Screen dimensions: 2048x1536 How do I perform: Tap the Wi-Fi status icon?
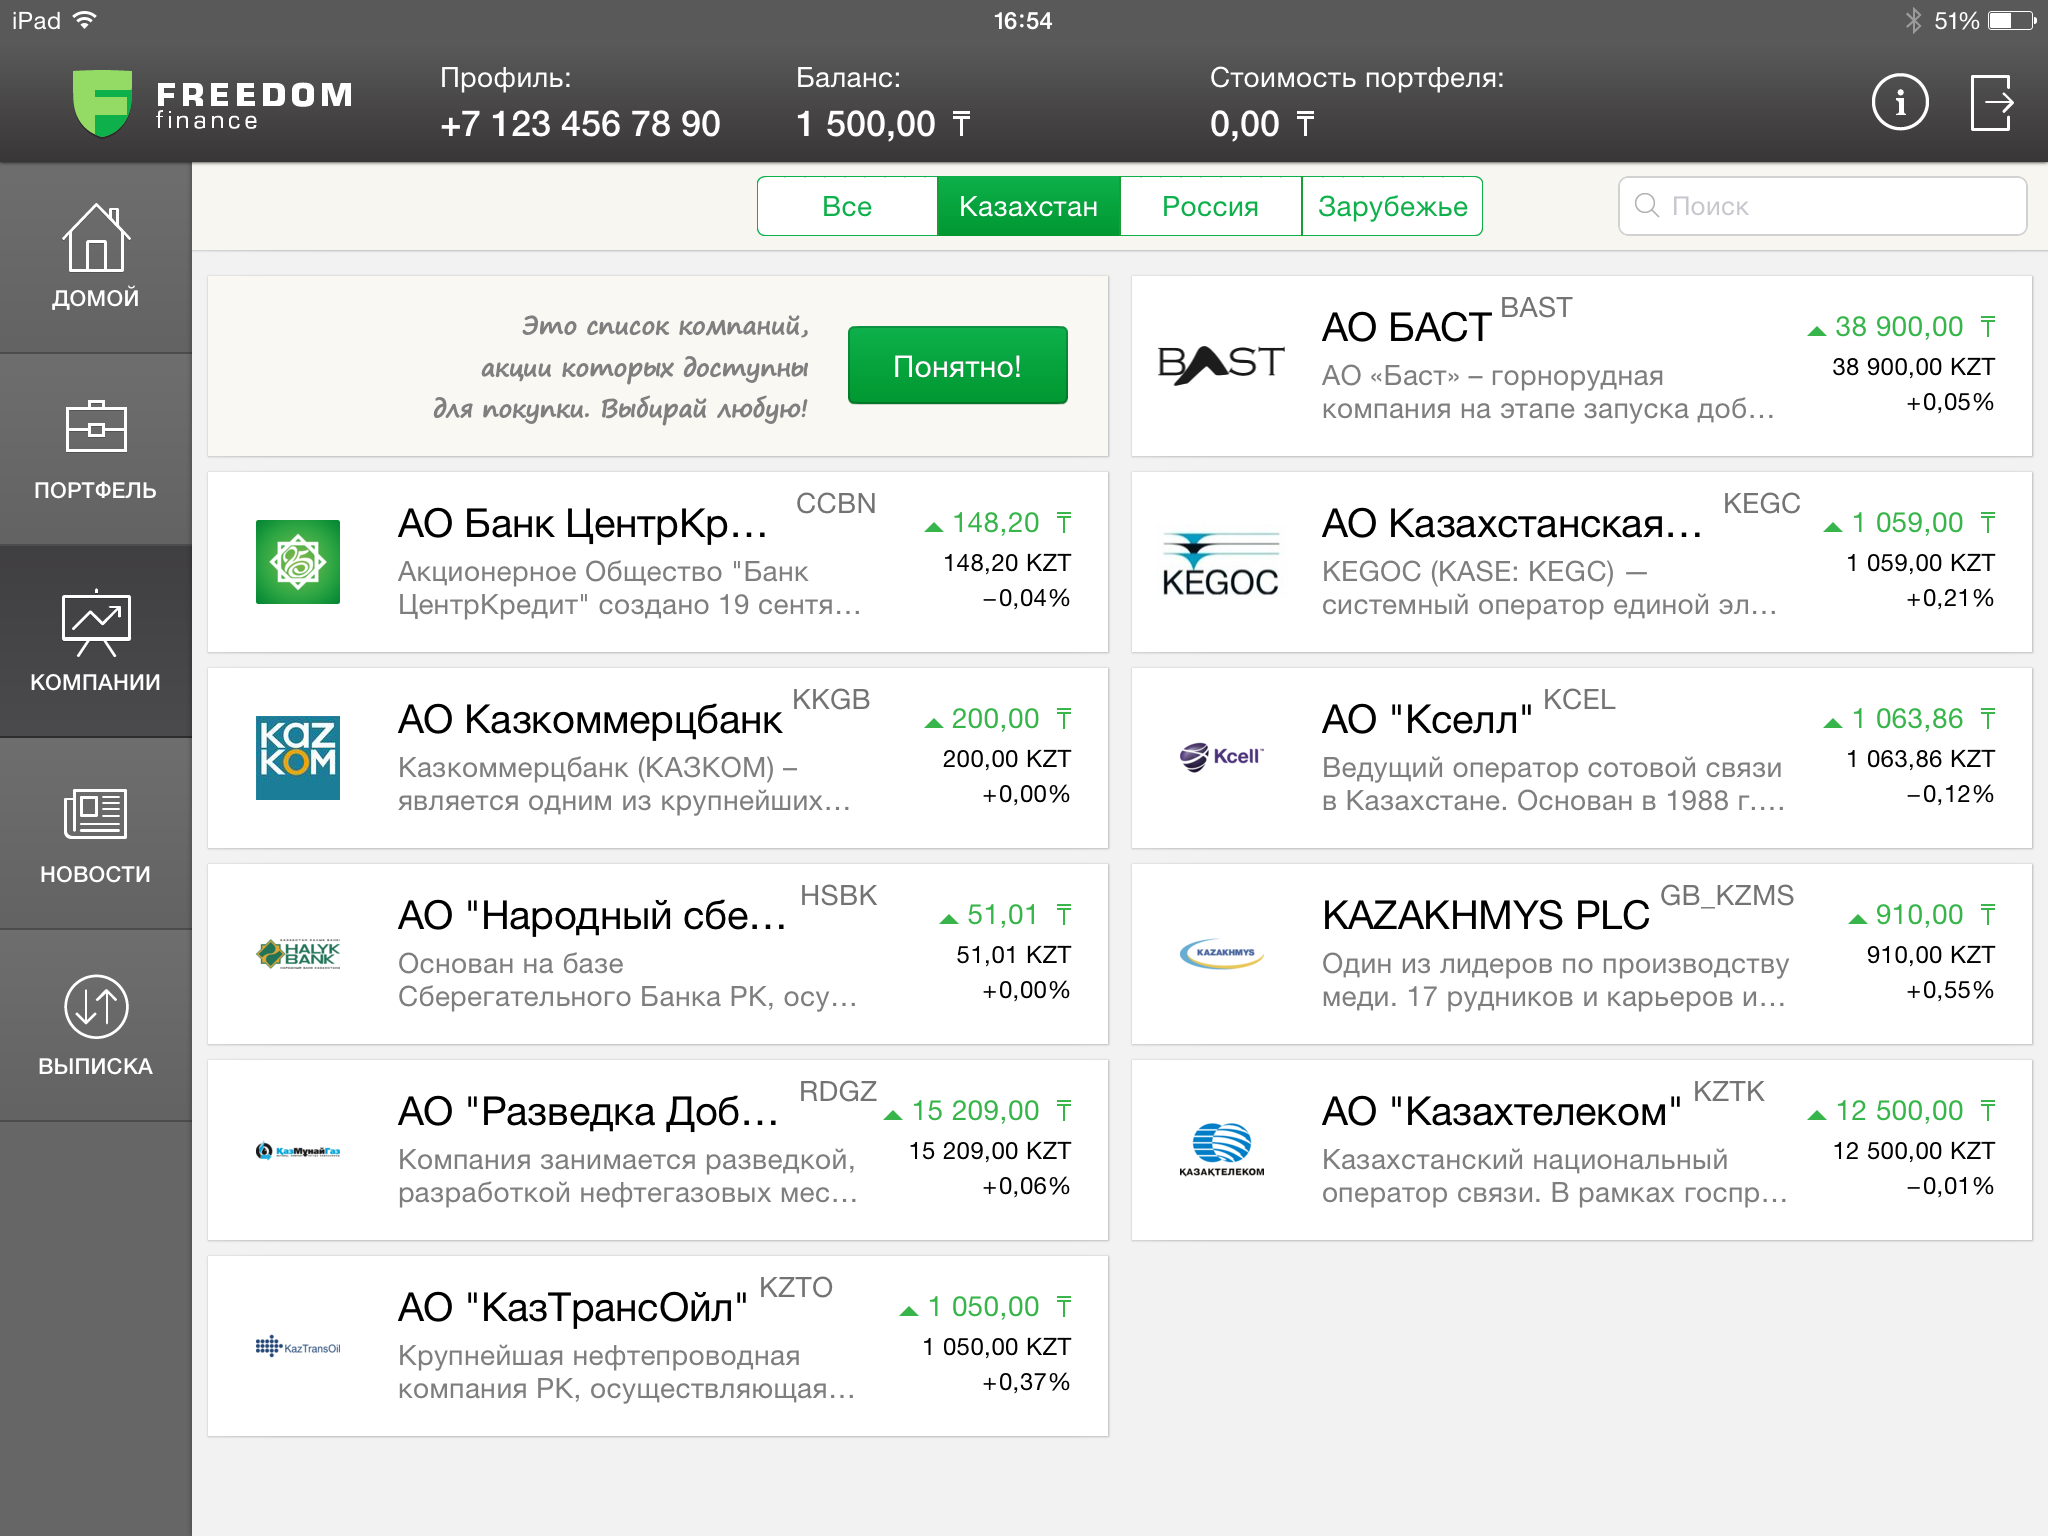85,20
